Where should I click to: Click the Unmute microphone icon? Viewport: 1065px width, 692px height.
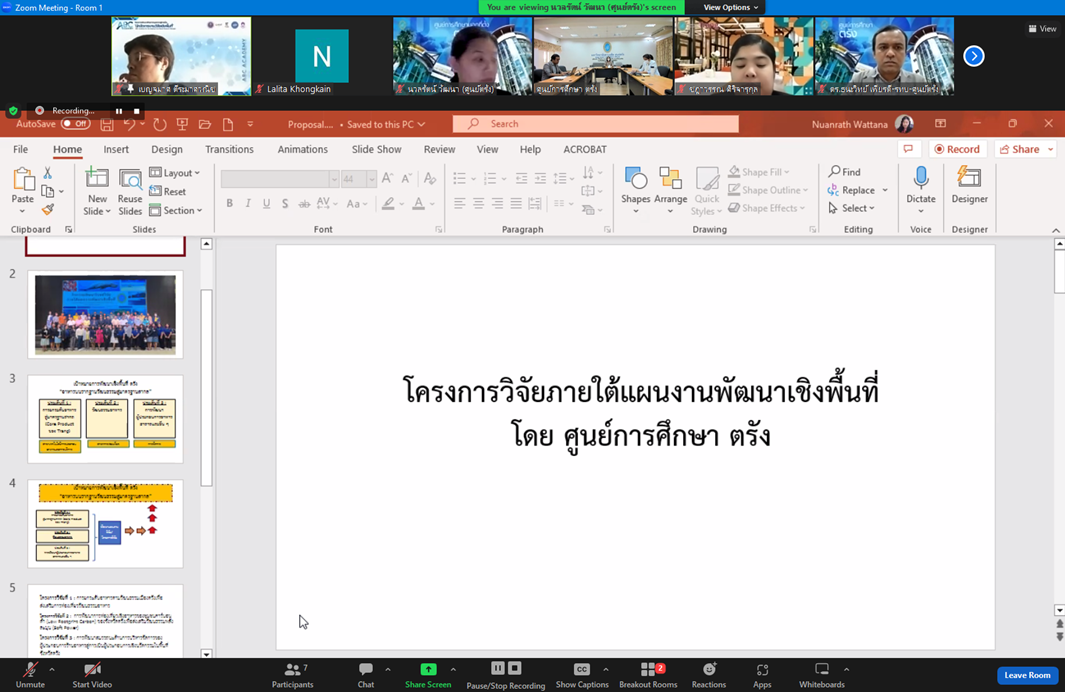pyautogui.click(x=30, y=670)
